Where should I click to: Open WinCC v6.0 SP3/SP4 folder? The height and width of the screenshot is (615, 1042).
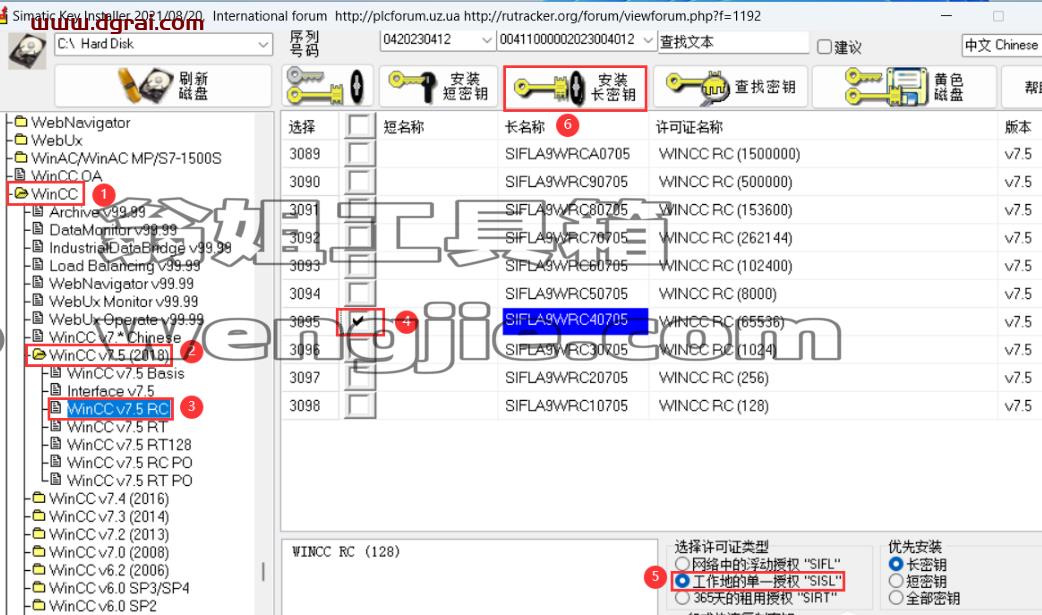click(x=119, y=588)
